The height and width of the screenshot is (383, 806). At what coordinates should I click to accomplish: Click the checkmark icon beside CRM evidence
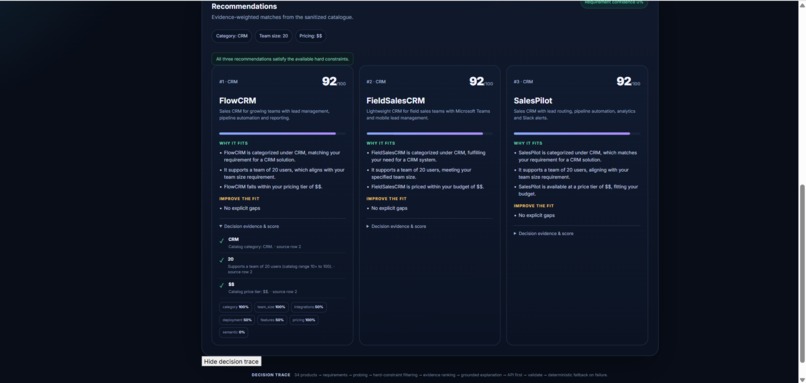click(x=222, y=241)
